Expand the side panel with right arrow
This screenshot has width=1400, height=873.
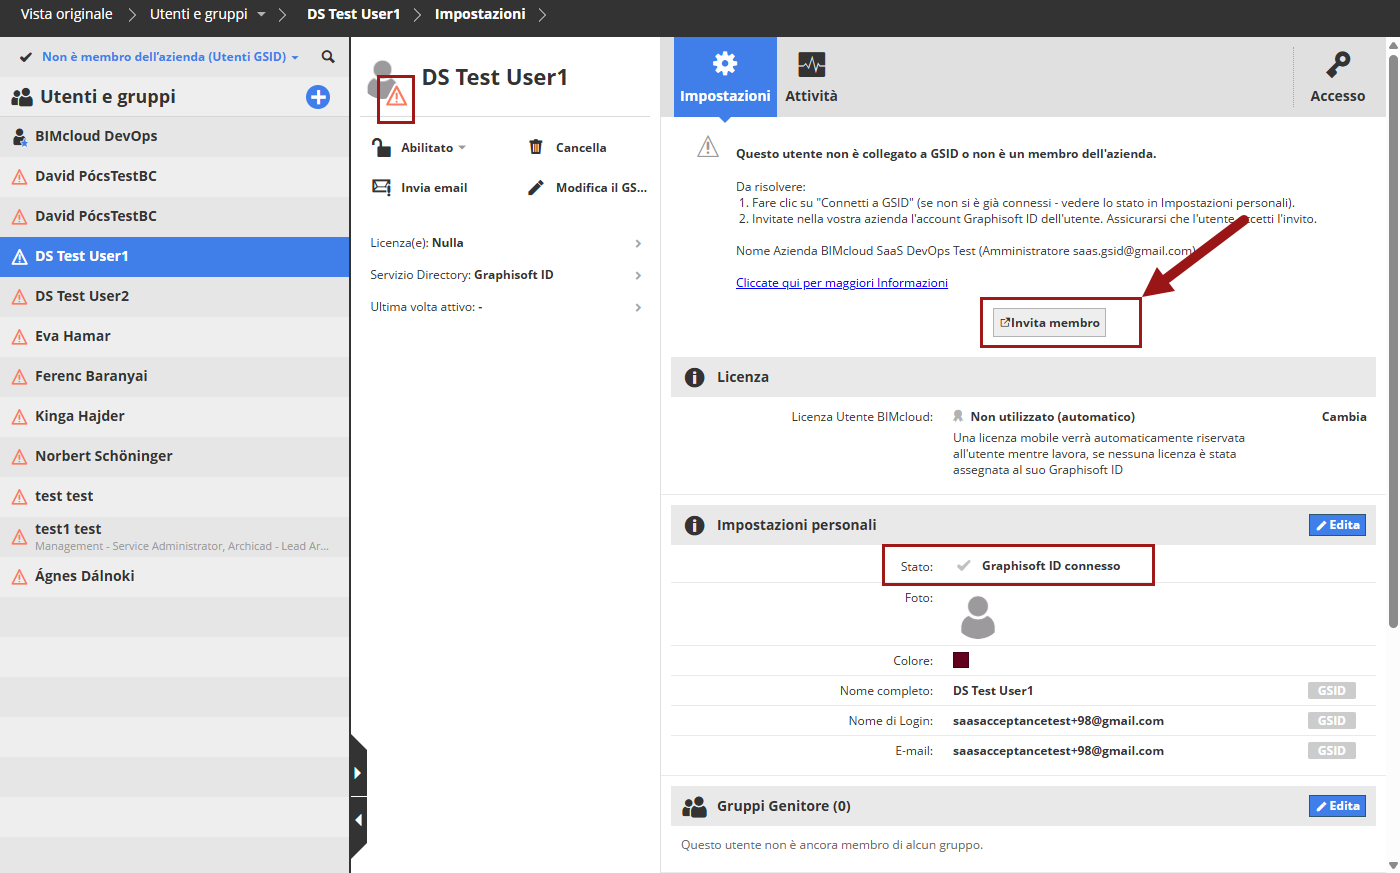click(358, 773)
